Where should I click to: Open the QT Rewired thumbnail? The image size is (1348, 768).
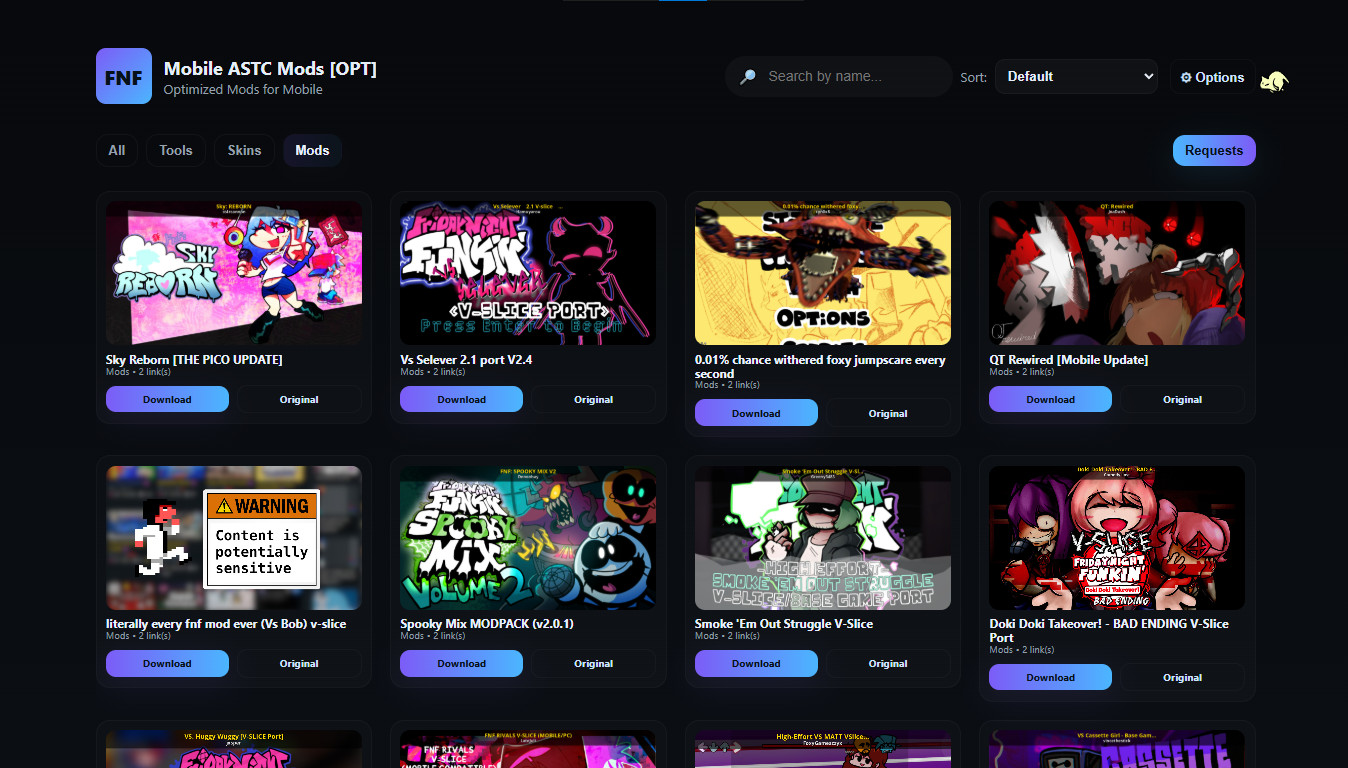(1117, 273)
